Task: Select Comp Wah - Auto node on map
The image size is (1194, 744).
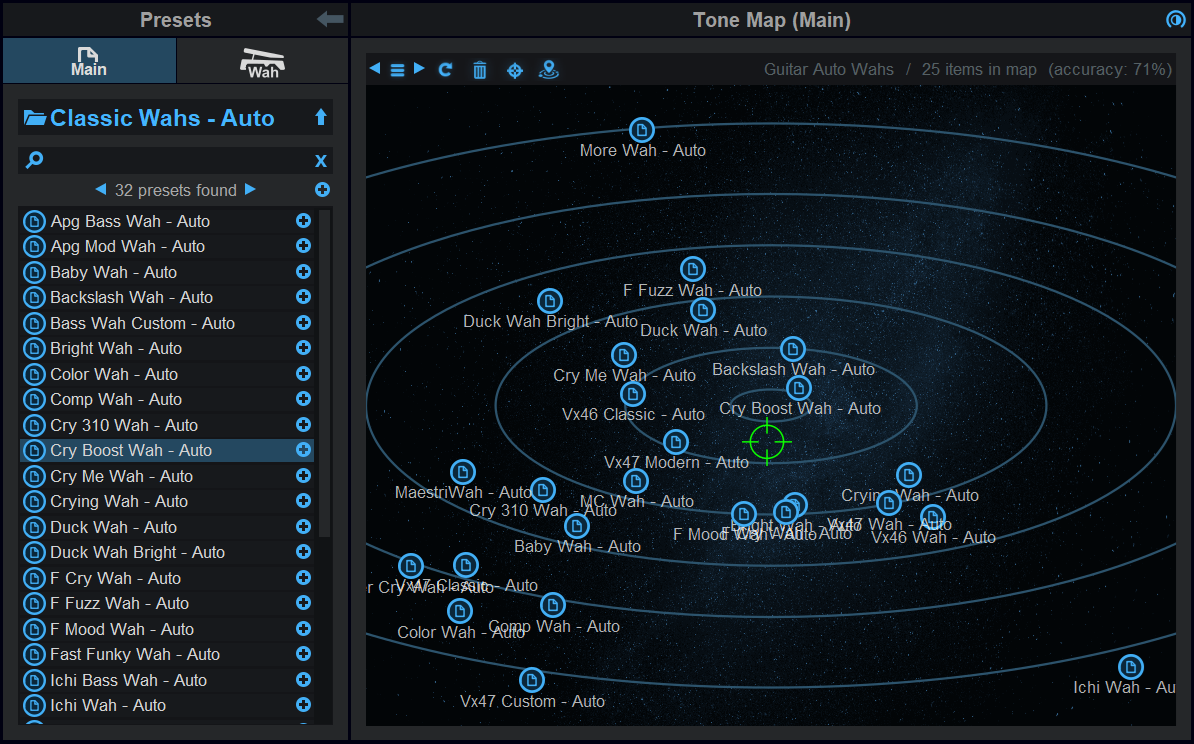Action: pos(553,605)
